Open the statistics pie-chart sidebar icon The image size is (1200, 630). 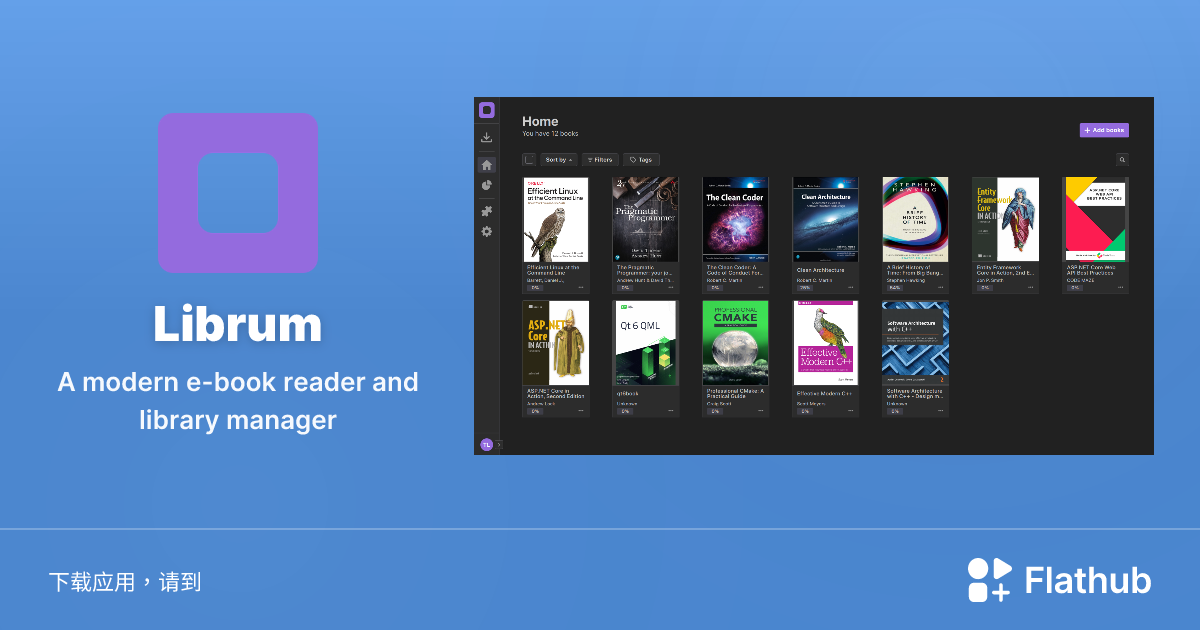coord(487,187)
